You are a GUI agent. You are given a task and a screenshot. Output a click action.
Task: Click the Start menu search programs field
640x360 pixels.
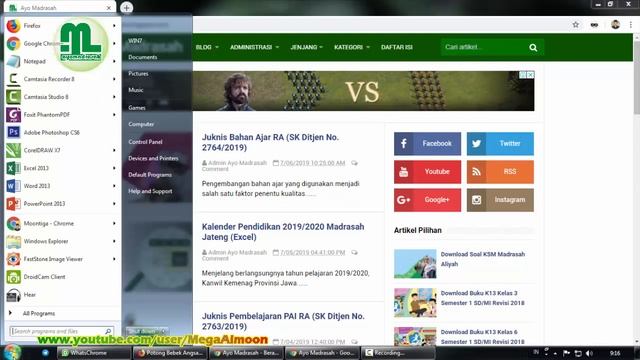[61, 331]
